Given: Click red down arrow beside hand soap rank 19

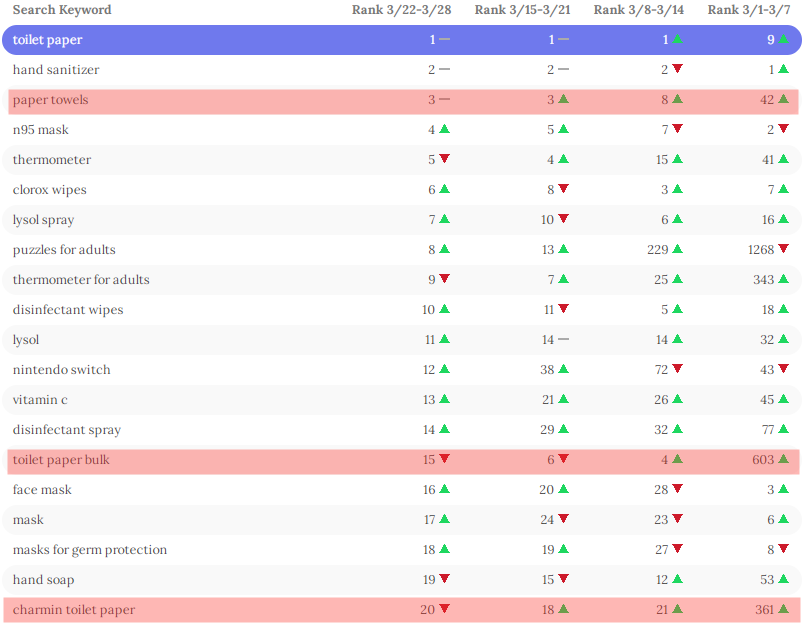Looking at the screenshot, I should 445,579.
